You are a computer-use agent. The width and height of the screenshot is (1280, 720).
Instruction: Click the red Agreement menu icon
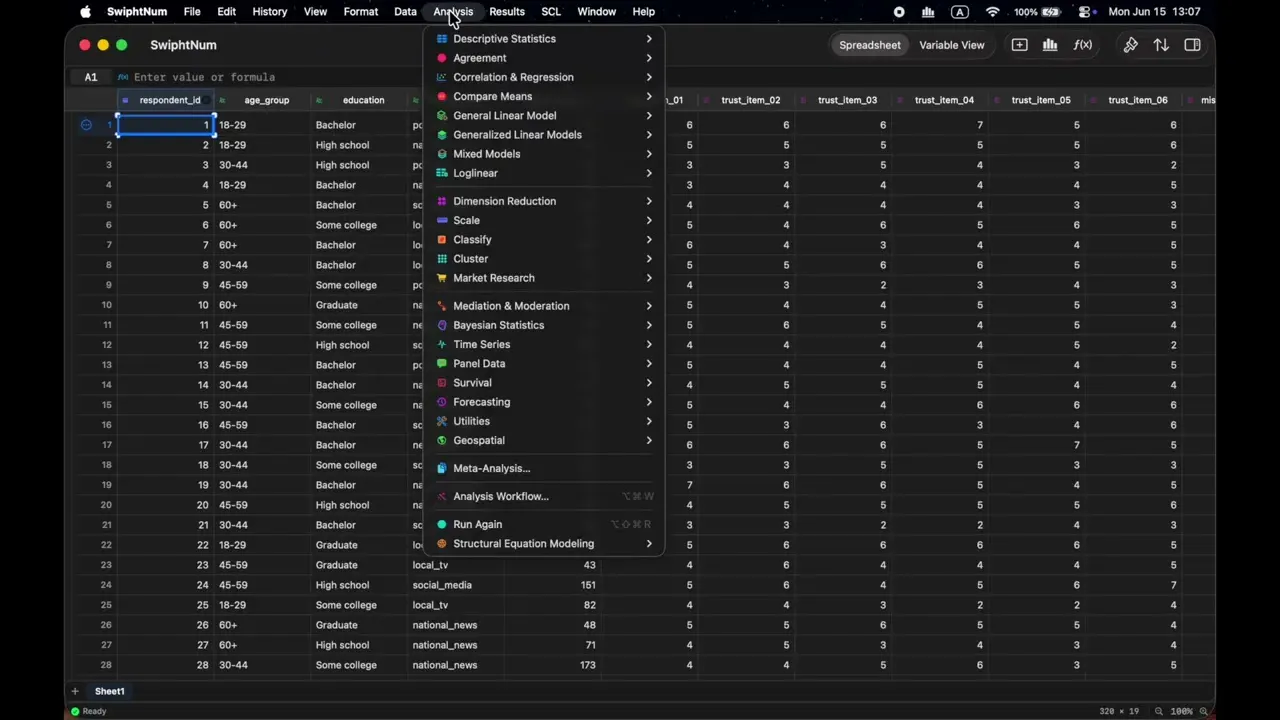[442, 58]
